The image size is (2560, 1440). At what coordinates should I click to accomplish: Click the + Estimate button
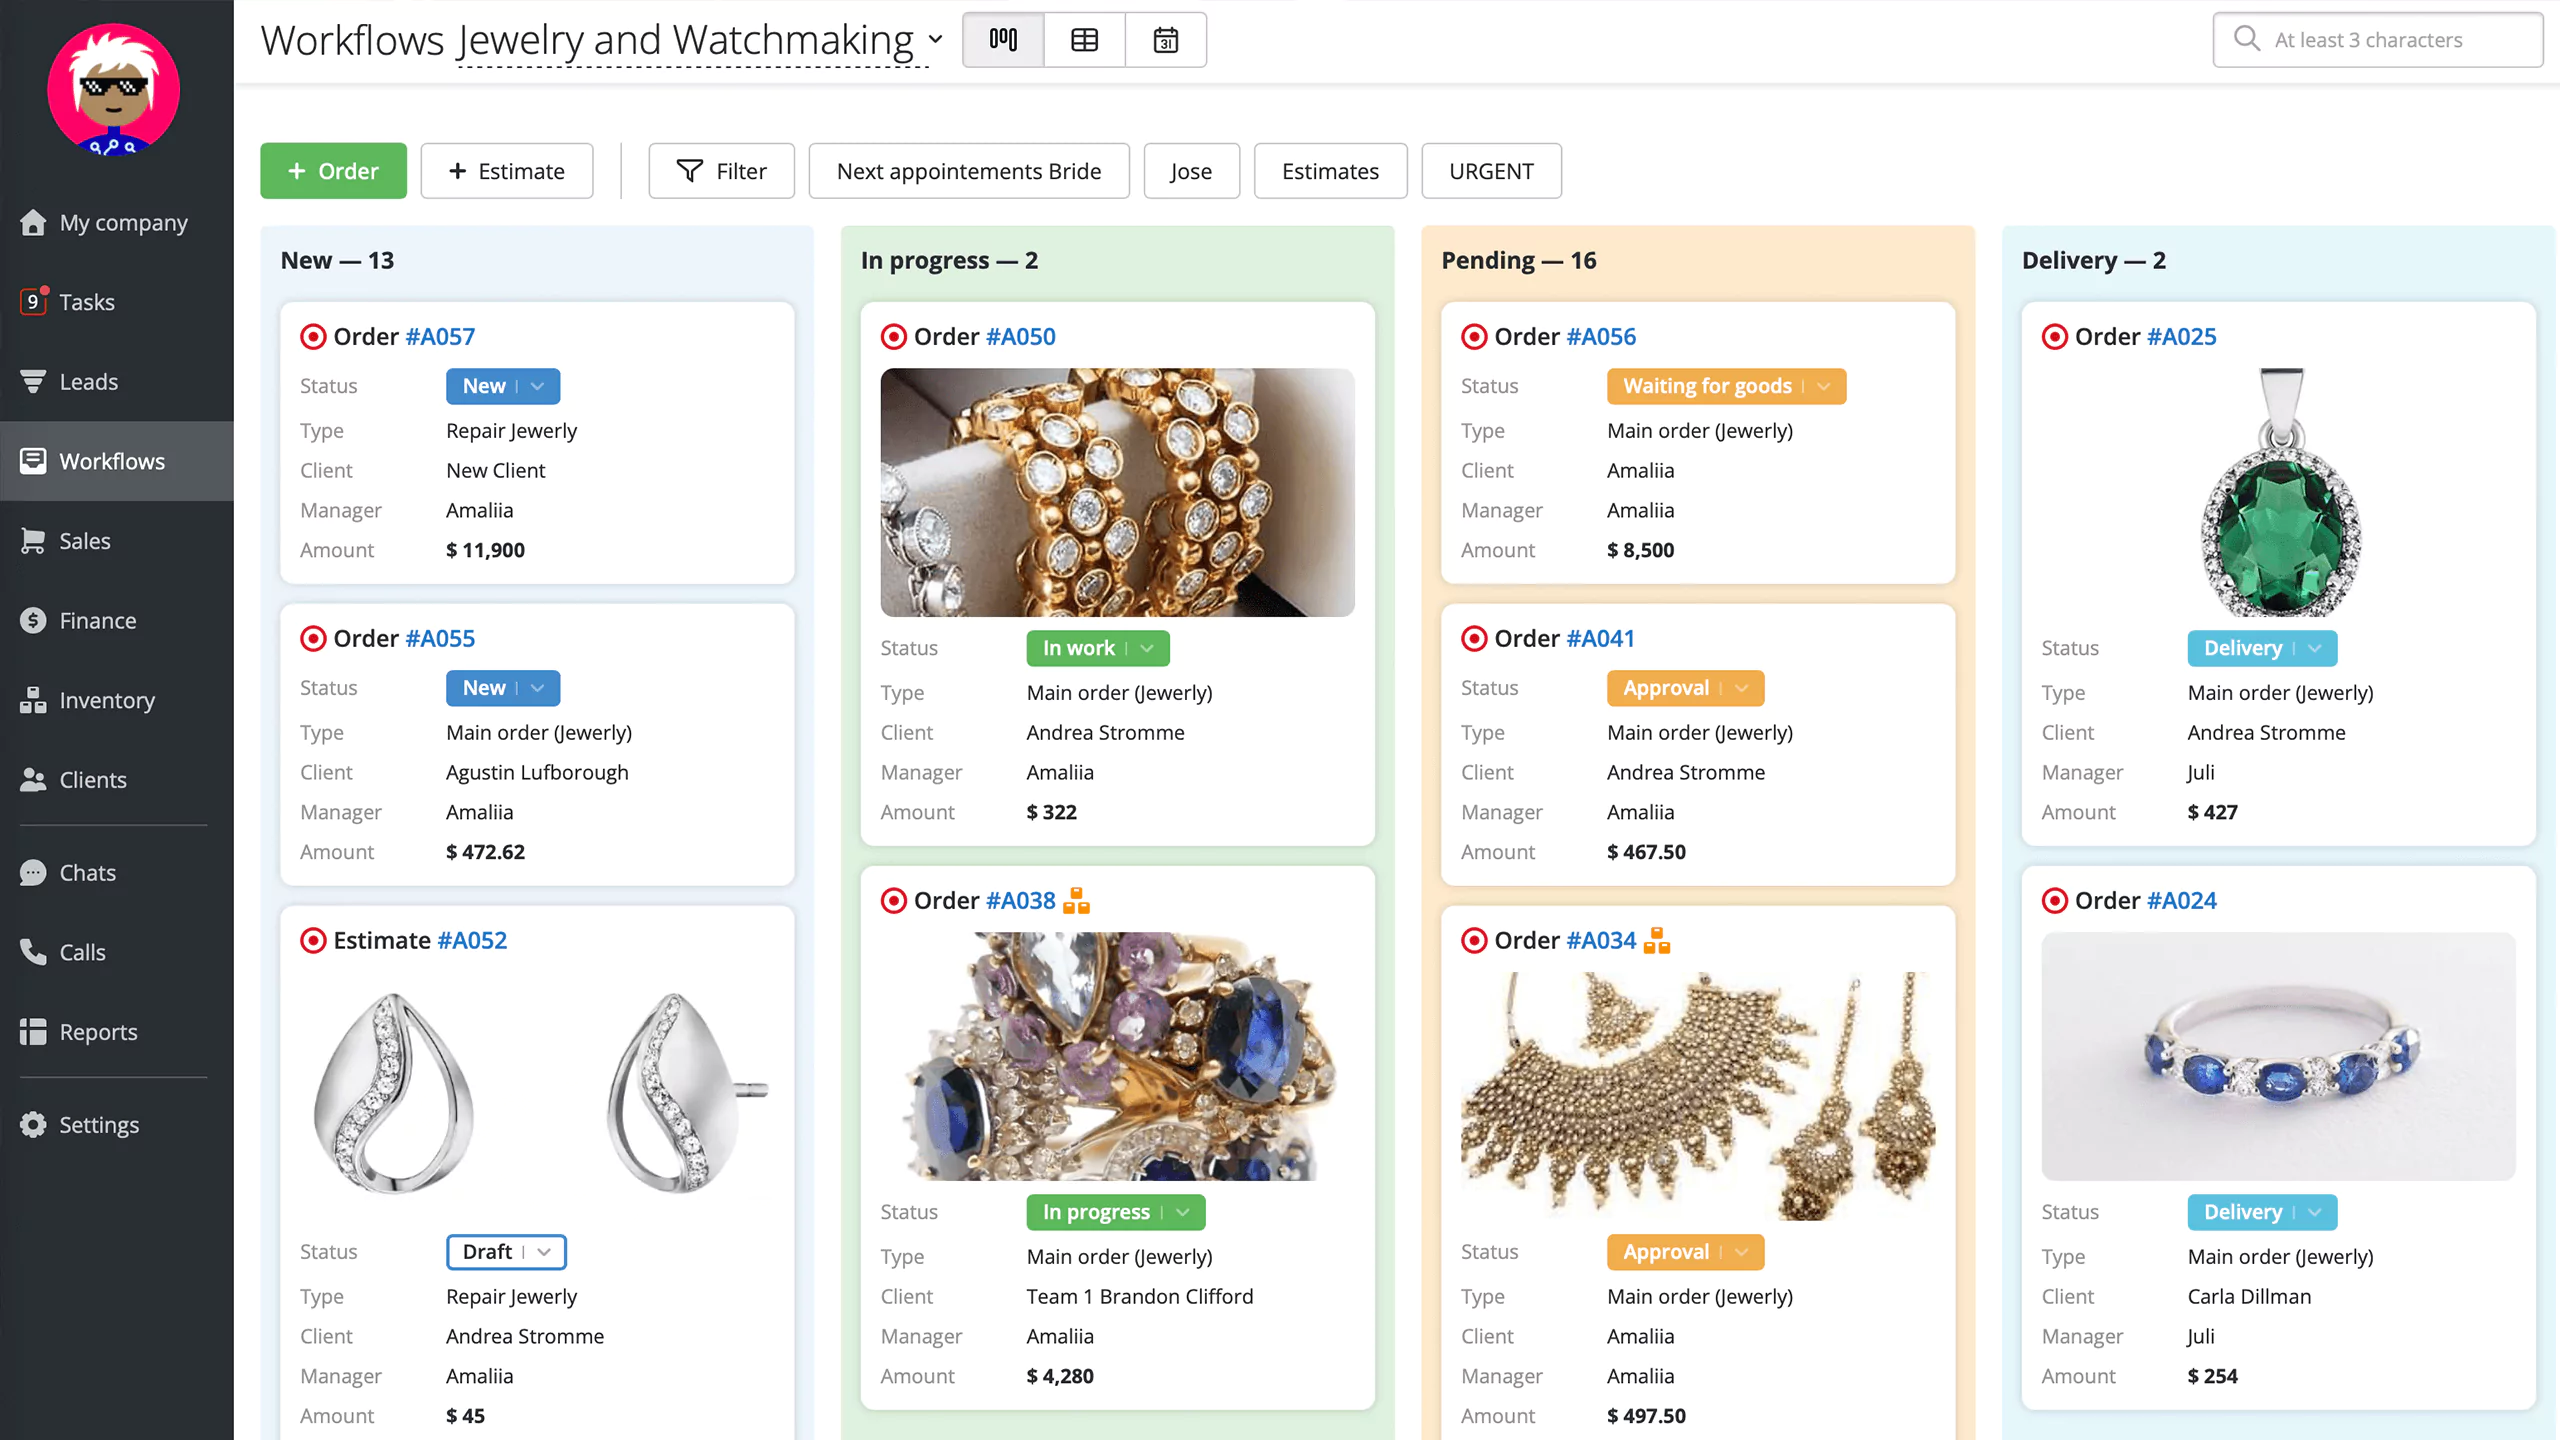click(510, 171)
